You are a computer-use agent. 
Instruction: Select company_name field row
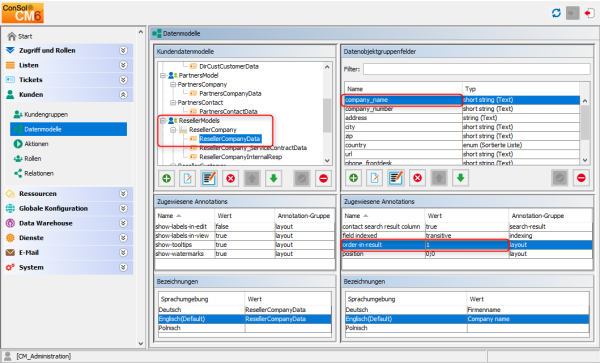(461, 100)
